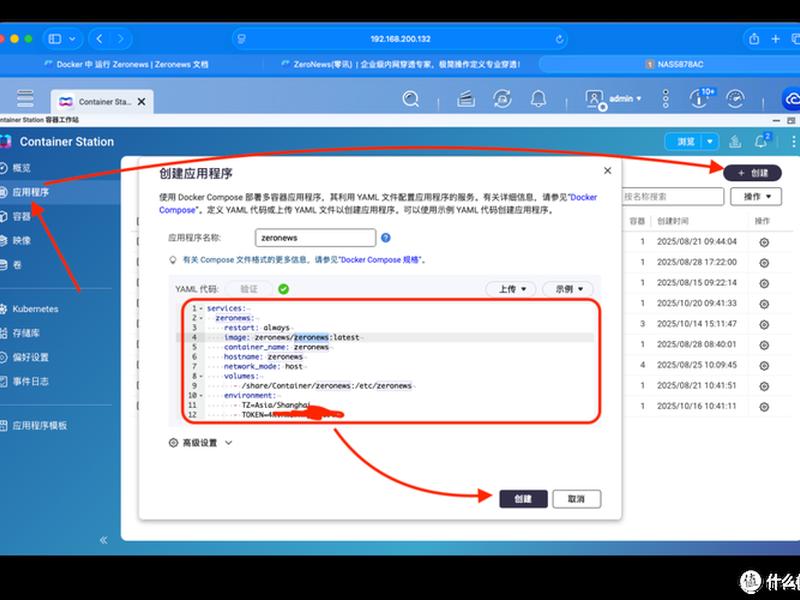Open Container Station more options menu
The height and width of the screenshot is (600, 800).
793,141
